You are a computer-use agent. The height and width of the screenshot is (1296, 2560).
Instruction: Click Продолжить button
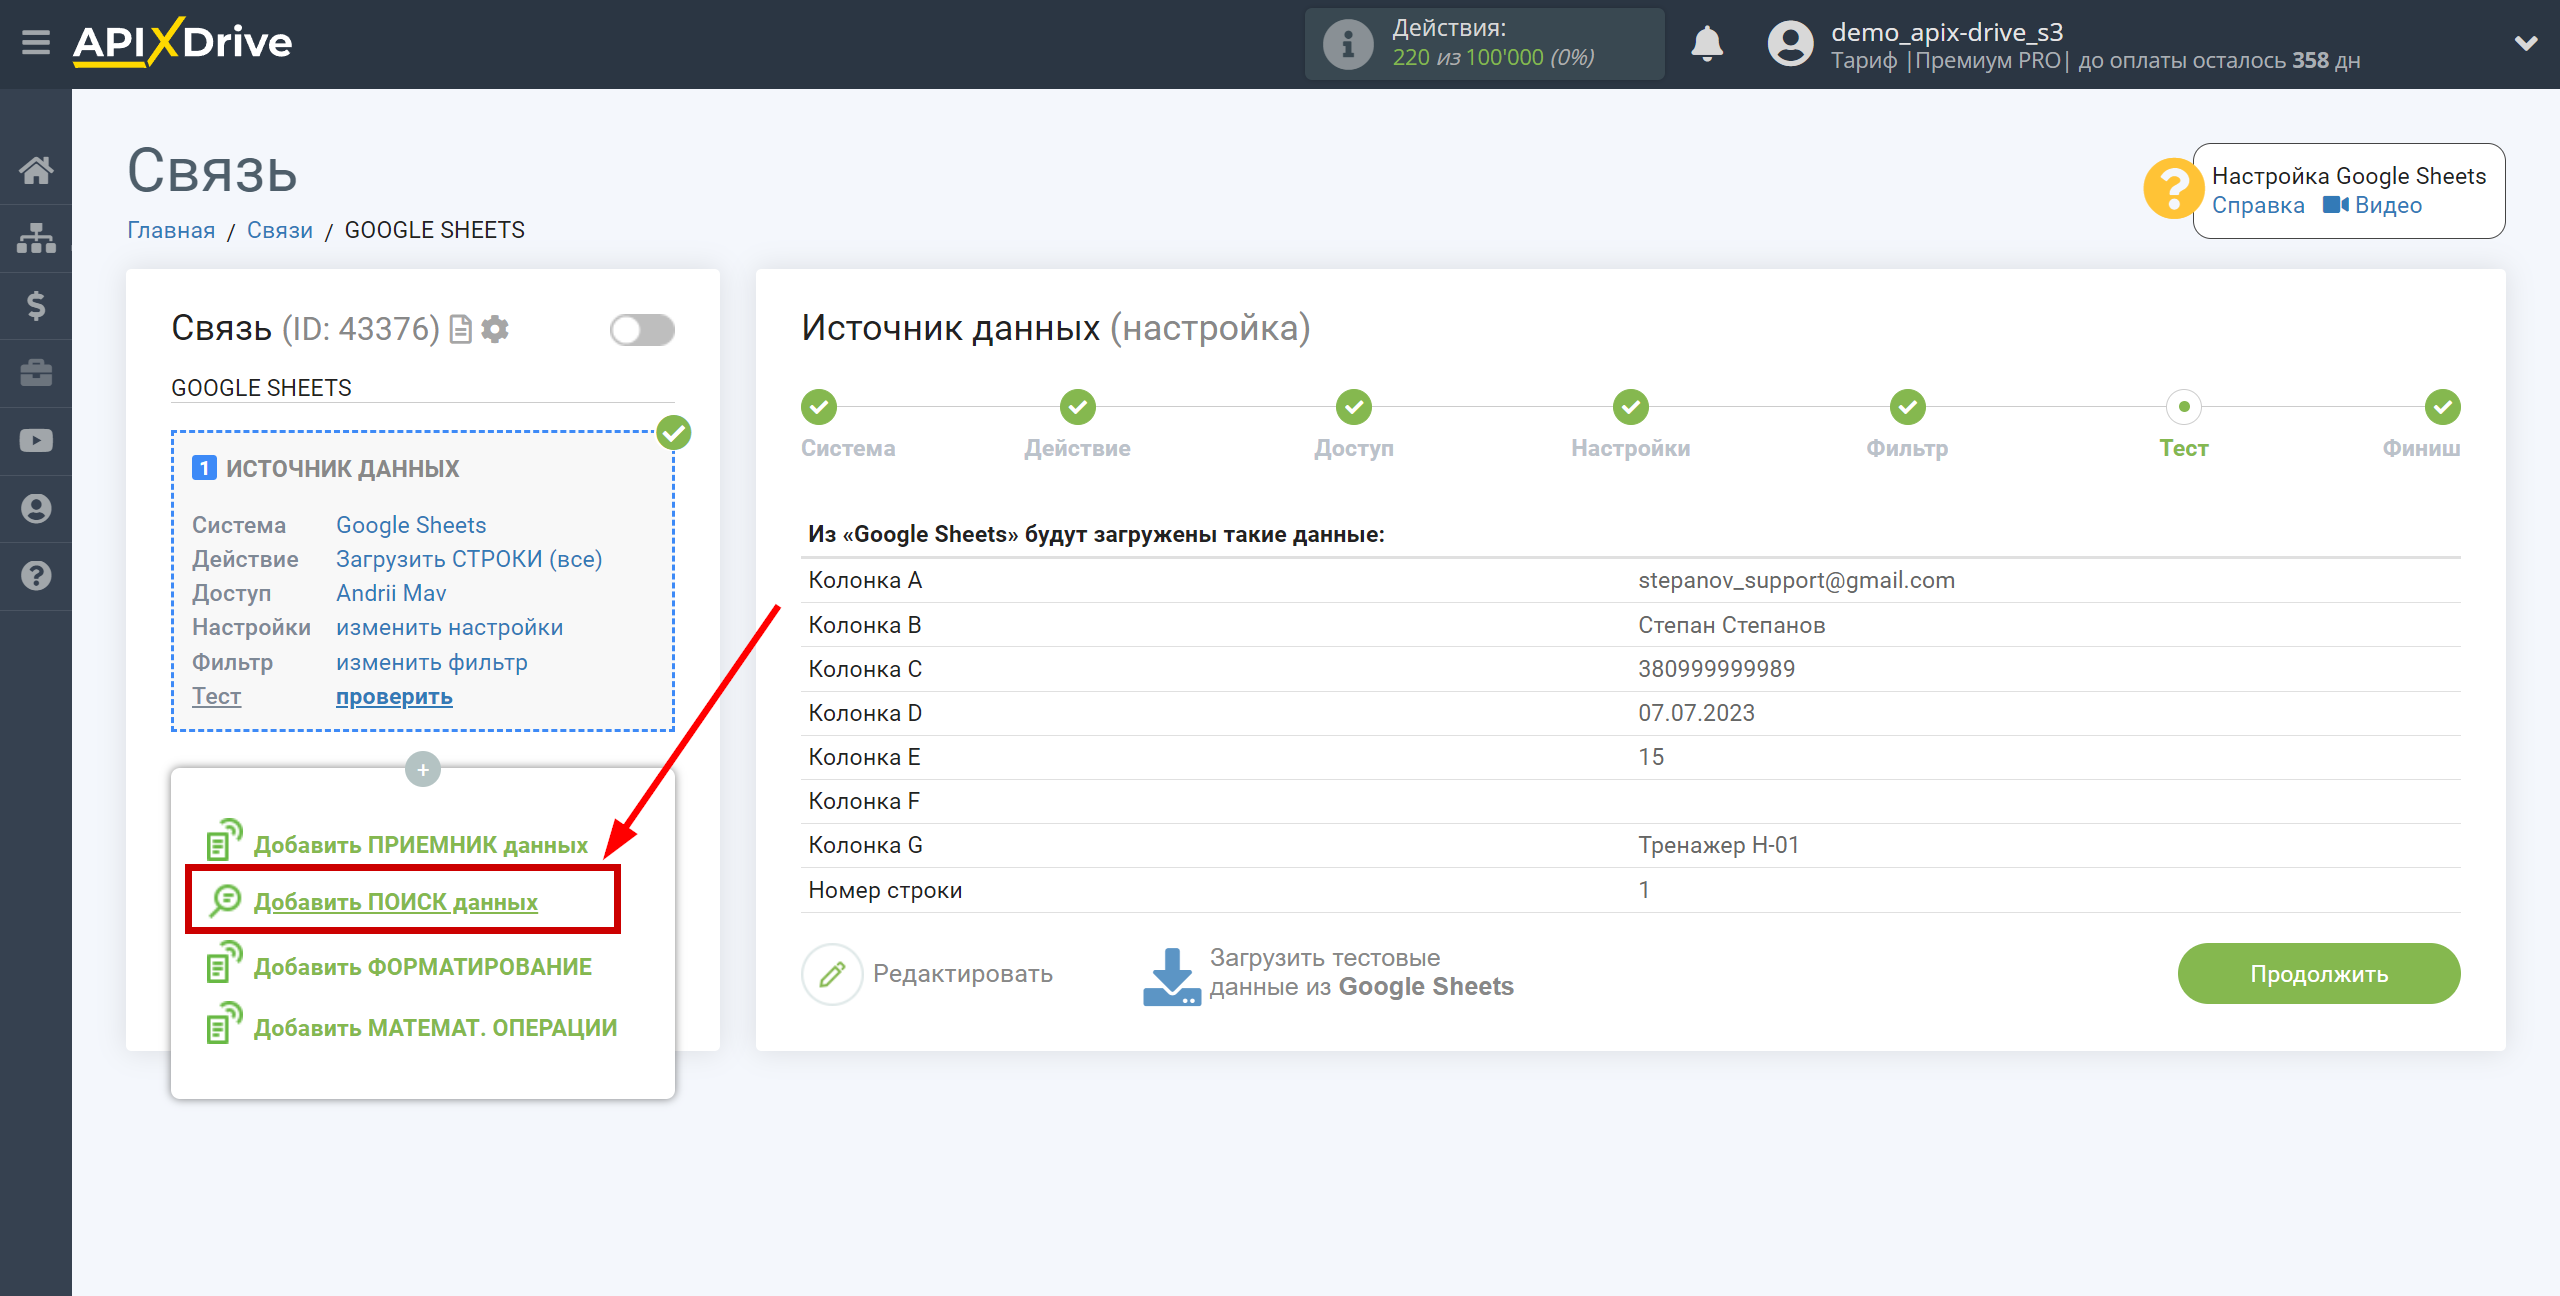[x=2319, y=973]
